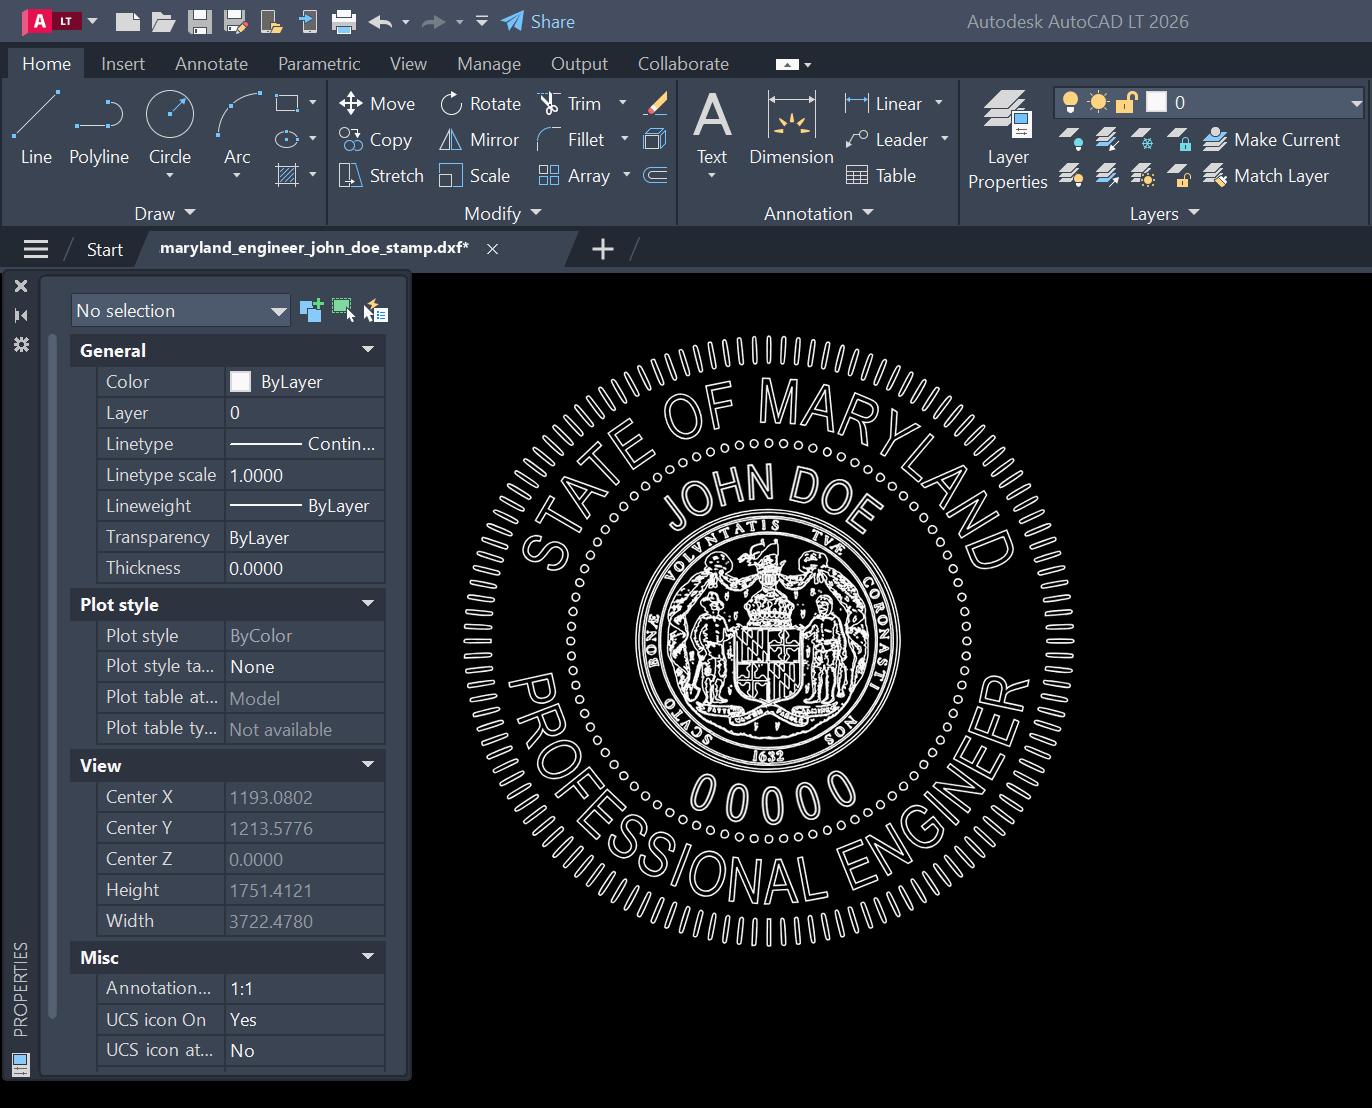Screen dimensions: 1372x1108
Task: Click the Erase tool icon
Action: [x=656, y=103]
